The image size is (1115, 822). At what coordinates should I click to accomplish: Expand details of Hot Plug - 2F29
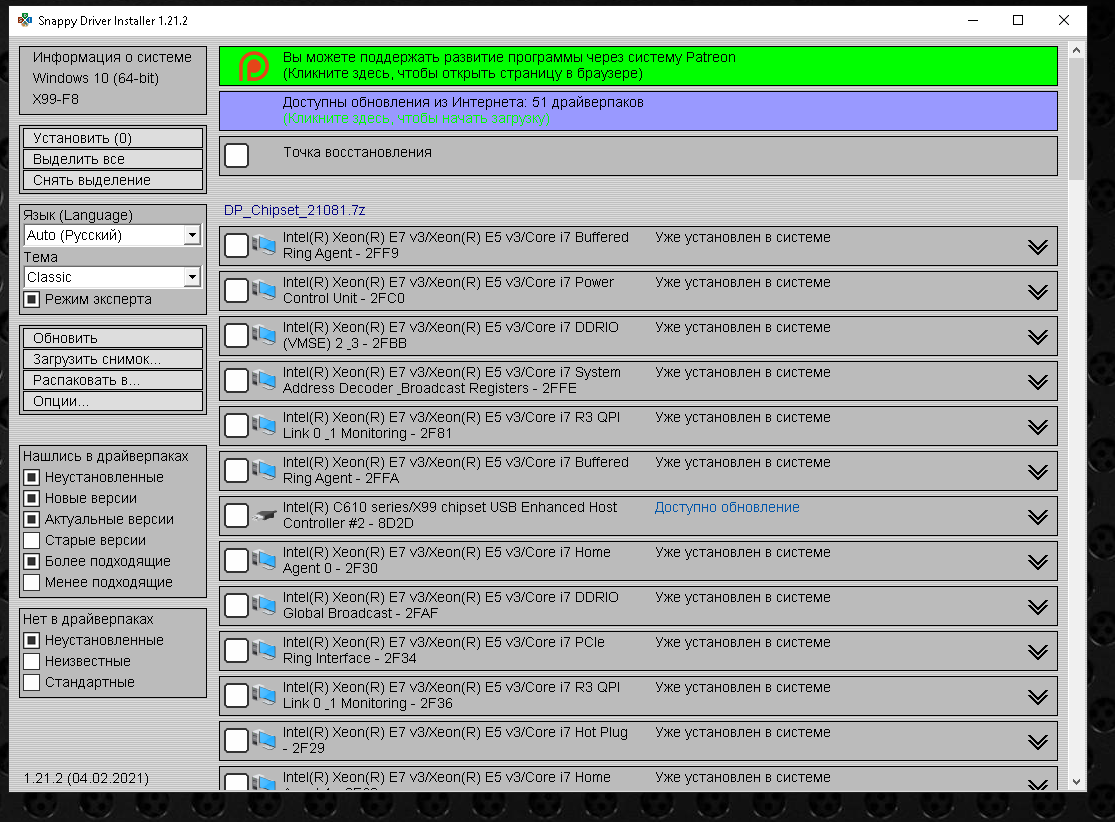pos(1037,742)
